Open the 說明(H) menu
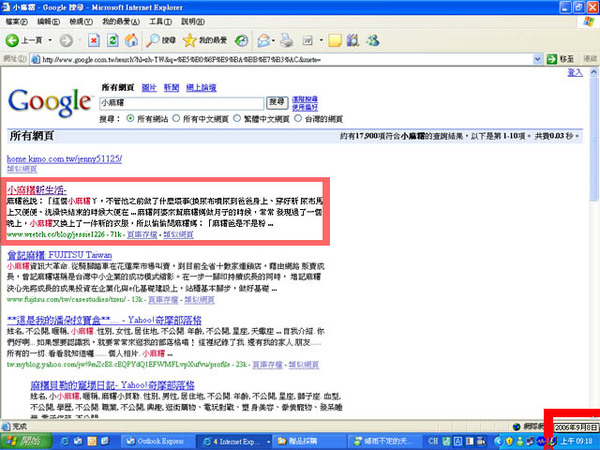This screenshot has height=450, width=600. pos(193,22)
